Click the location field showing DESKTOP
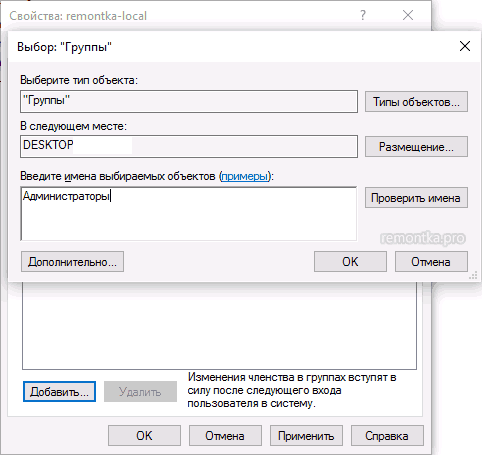This screenshot has width=482, height=455. pyautogui.click(x=189, y=146)
